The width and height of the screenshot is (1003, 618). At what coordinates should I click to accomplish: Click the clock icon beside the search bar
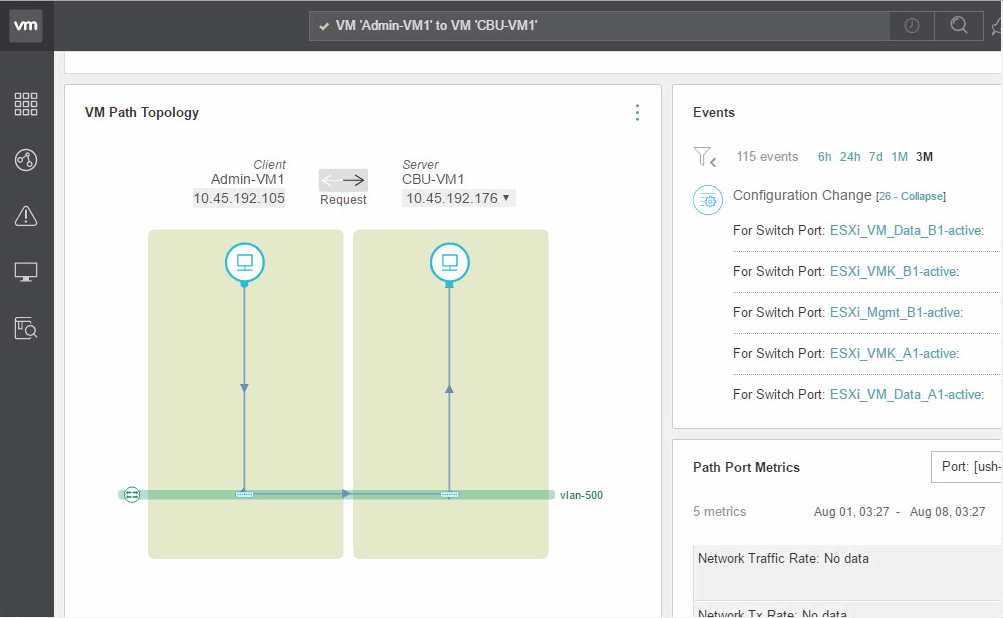(x=910, y=25)
